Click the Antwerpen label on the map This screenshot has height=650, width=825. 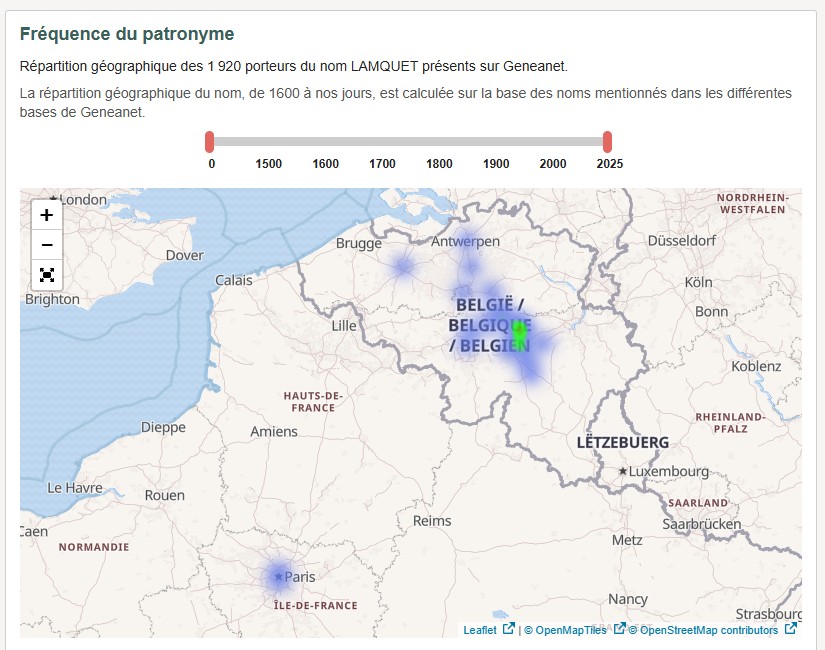click(465, 242)
